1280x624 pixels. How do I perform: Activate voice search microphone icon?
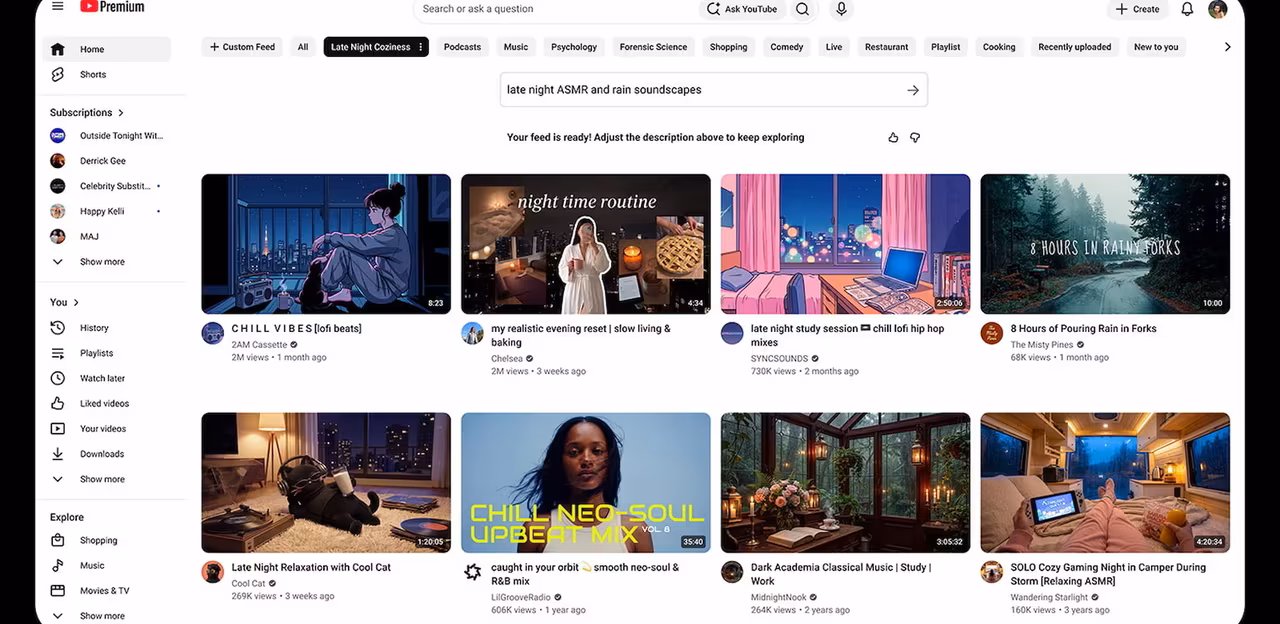pos(841,9)
